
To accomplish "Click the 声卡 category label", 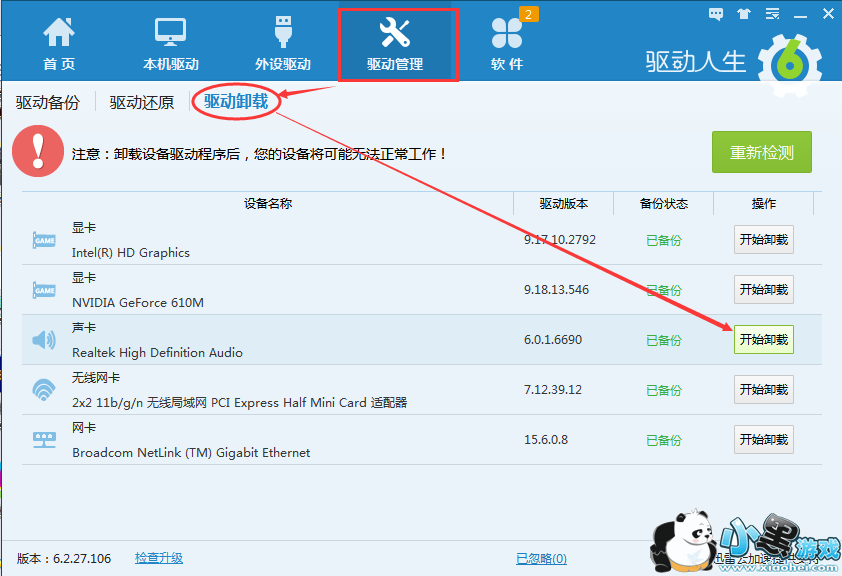I will click(x=84, y=327).
